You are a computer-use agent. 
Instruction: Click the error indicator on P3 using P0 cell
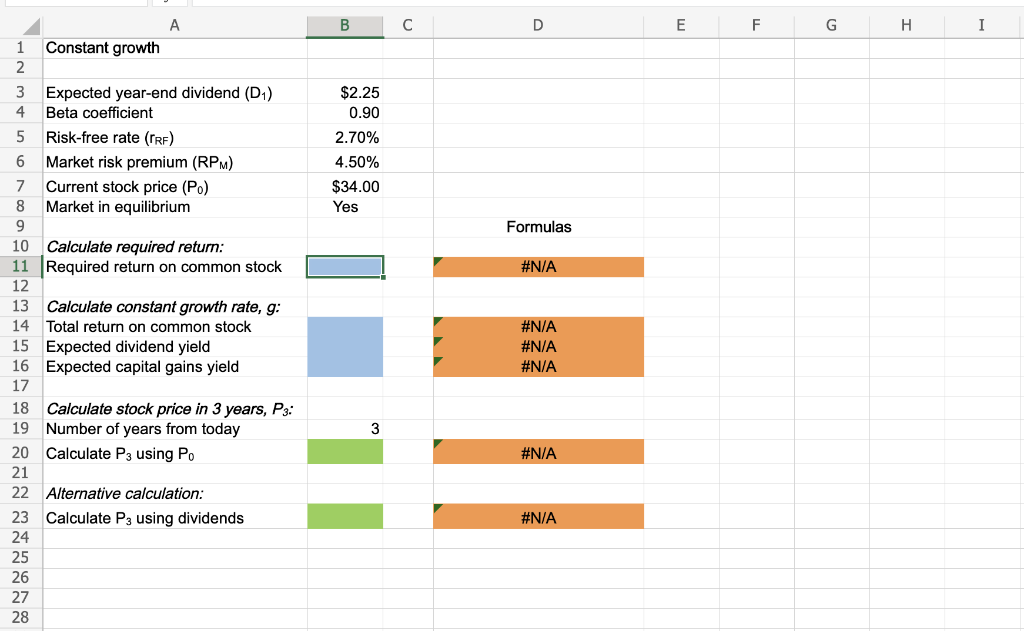point(437,446)
